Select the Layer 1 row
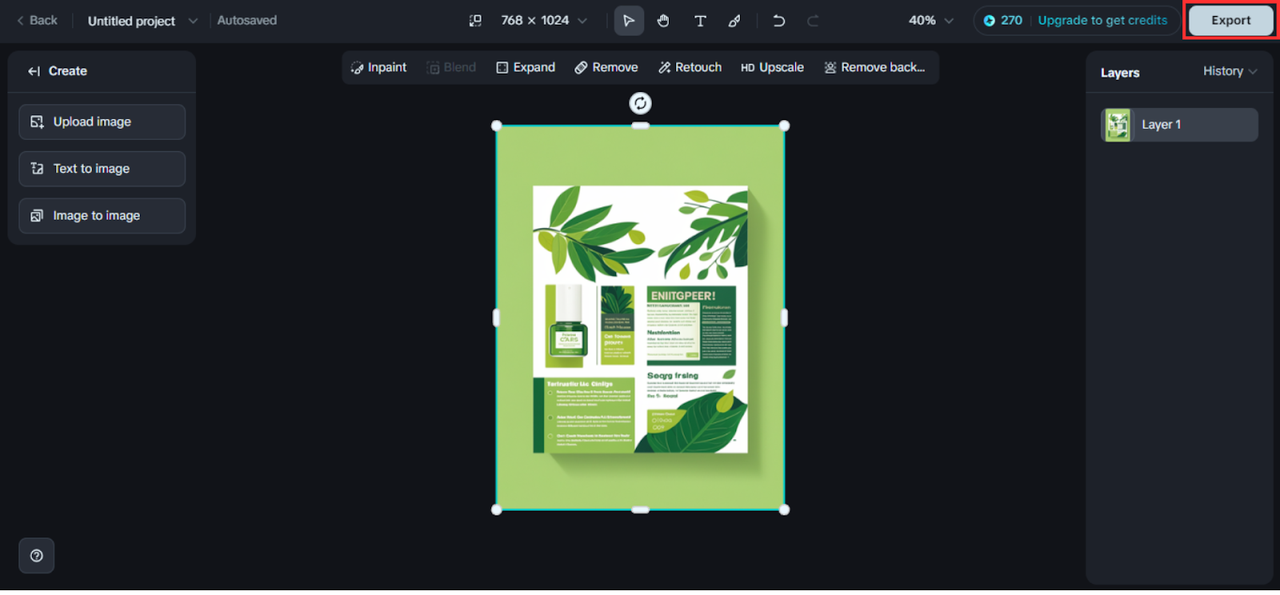This screenshot has height=595, width=1280. coord(1180,125)
